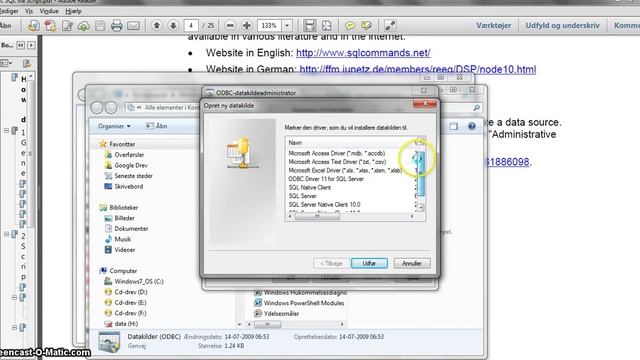Click the driver list horizontal scrollbar thumb
Image resolution: width=640 pixels, height=360 pixels.
coord(317,216)
